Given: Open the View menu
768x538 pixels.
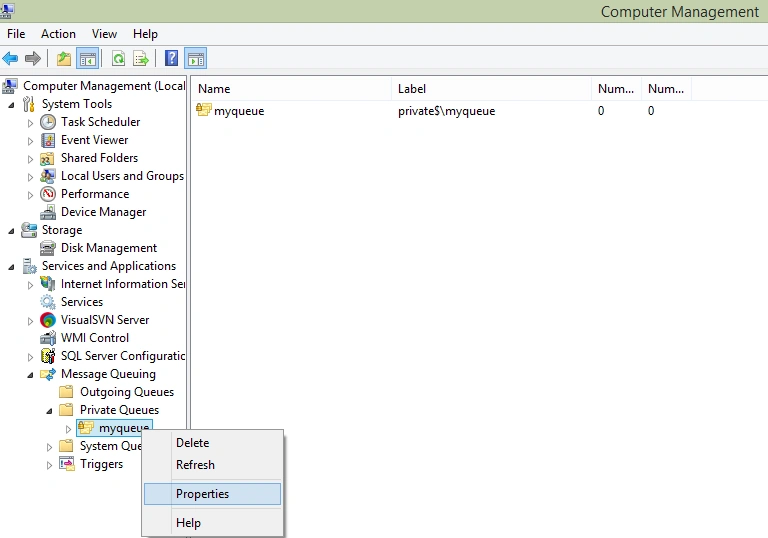Looking at the screenshot, I should 104,34.
